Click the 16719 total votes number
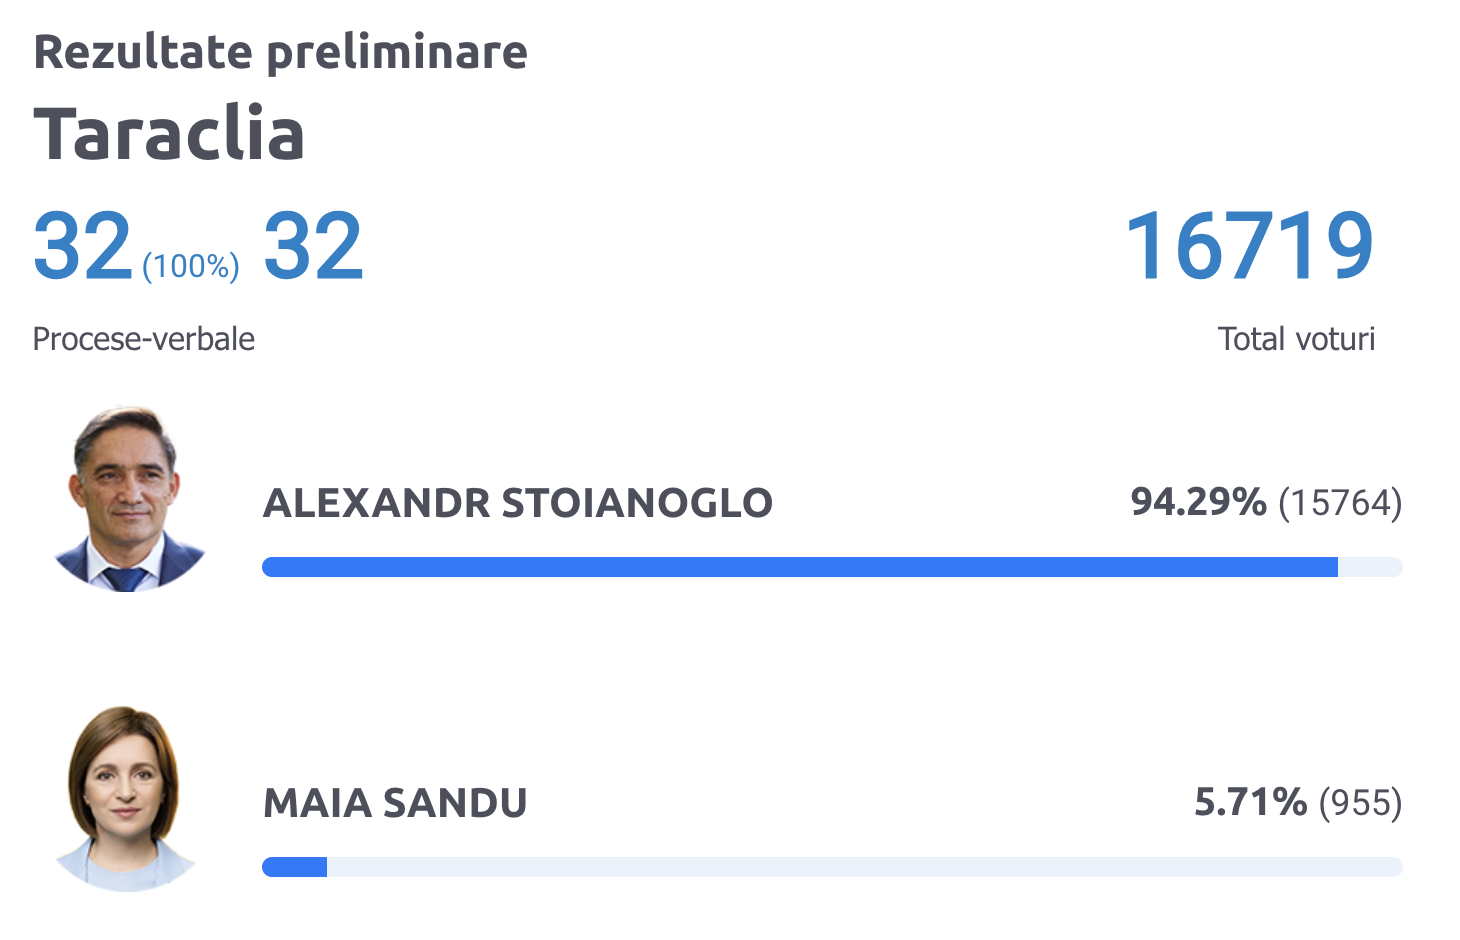The width and height of the screenshot is (1460, 940). point(1250,246)
